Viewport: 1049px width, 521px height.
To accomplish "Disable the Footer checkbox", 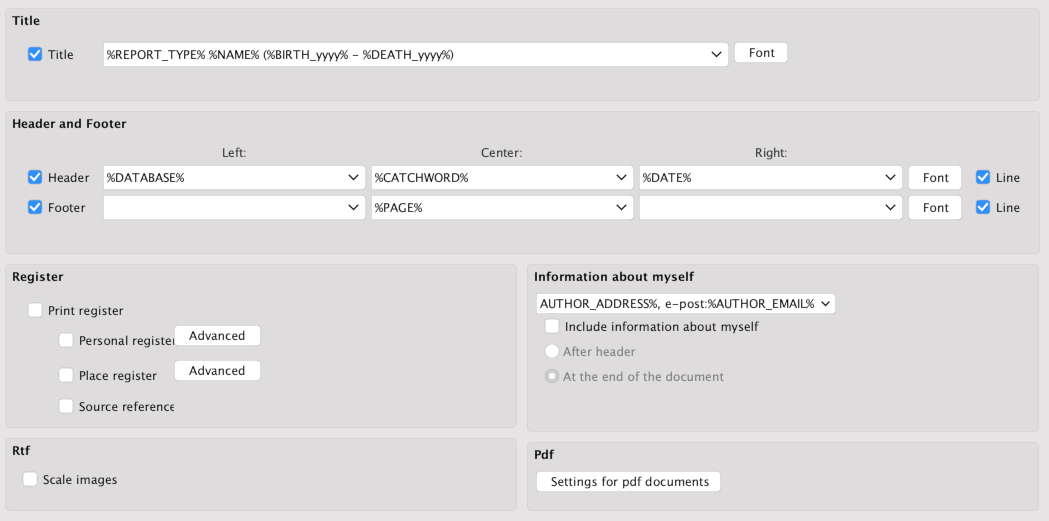I will 35,208.
